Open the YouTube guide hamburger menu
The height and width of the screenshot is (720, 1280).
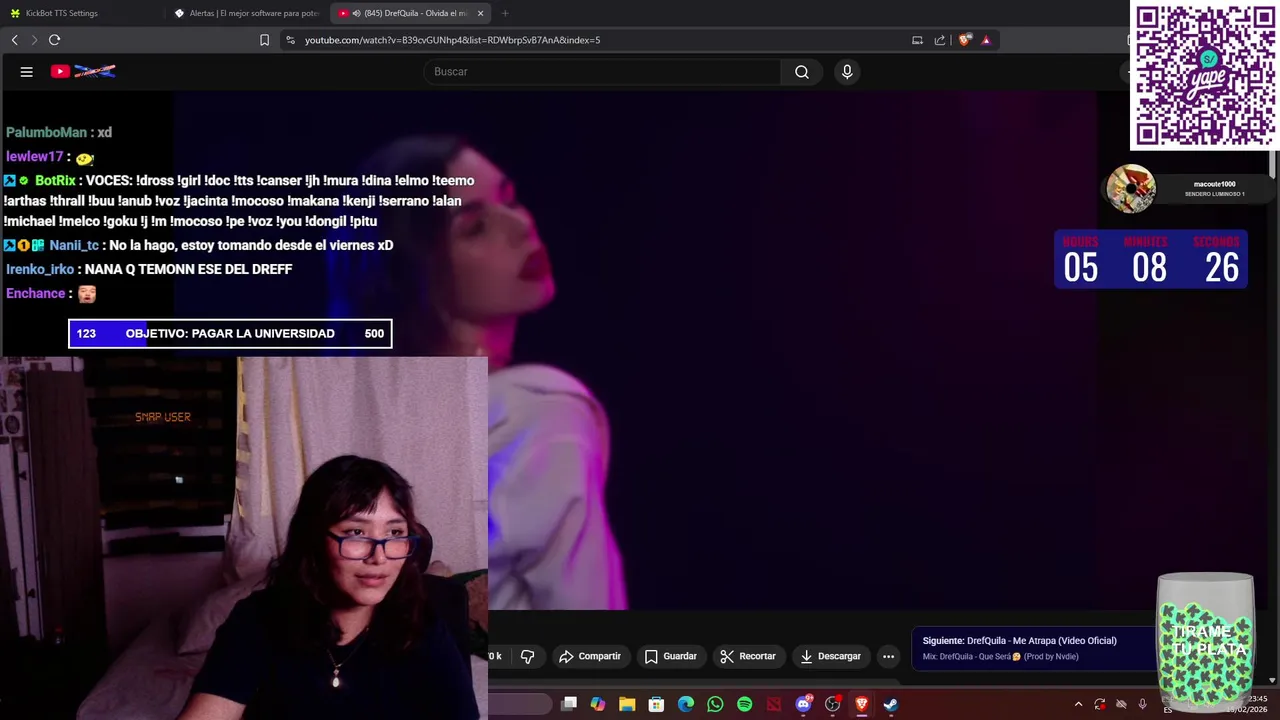pos(27,72)
